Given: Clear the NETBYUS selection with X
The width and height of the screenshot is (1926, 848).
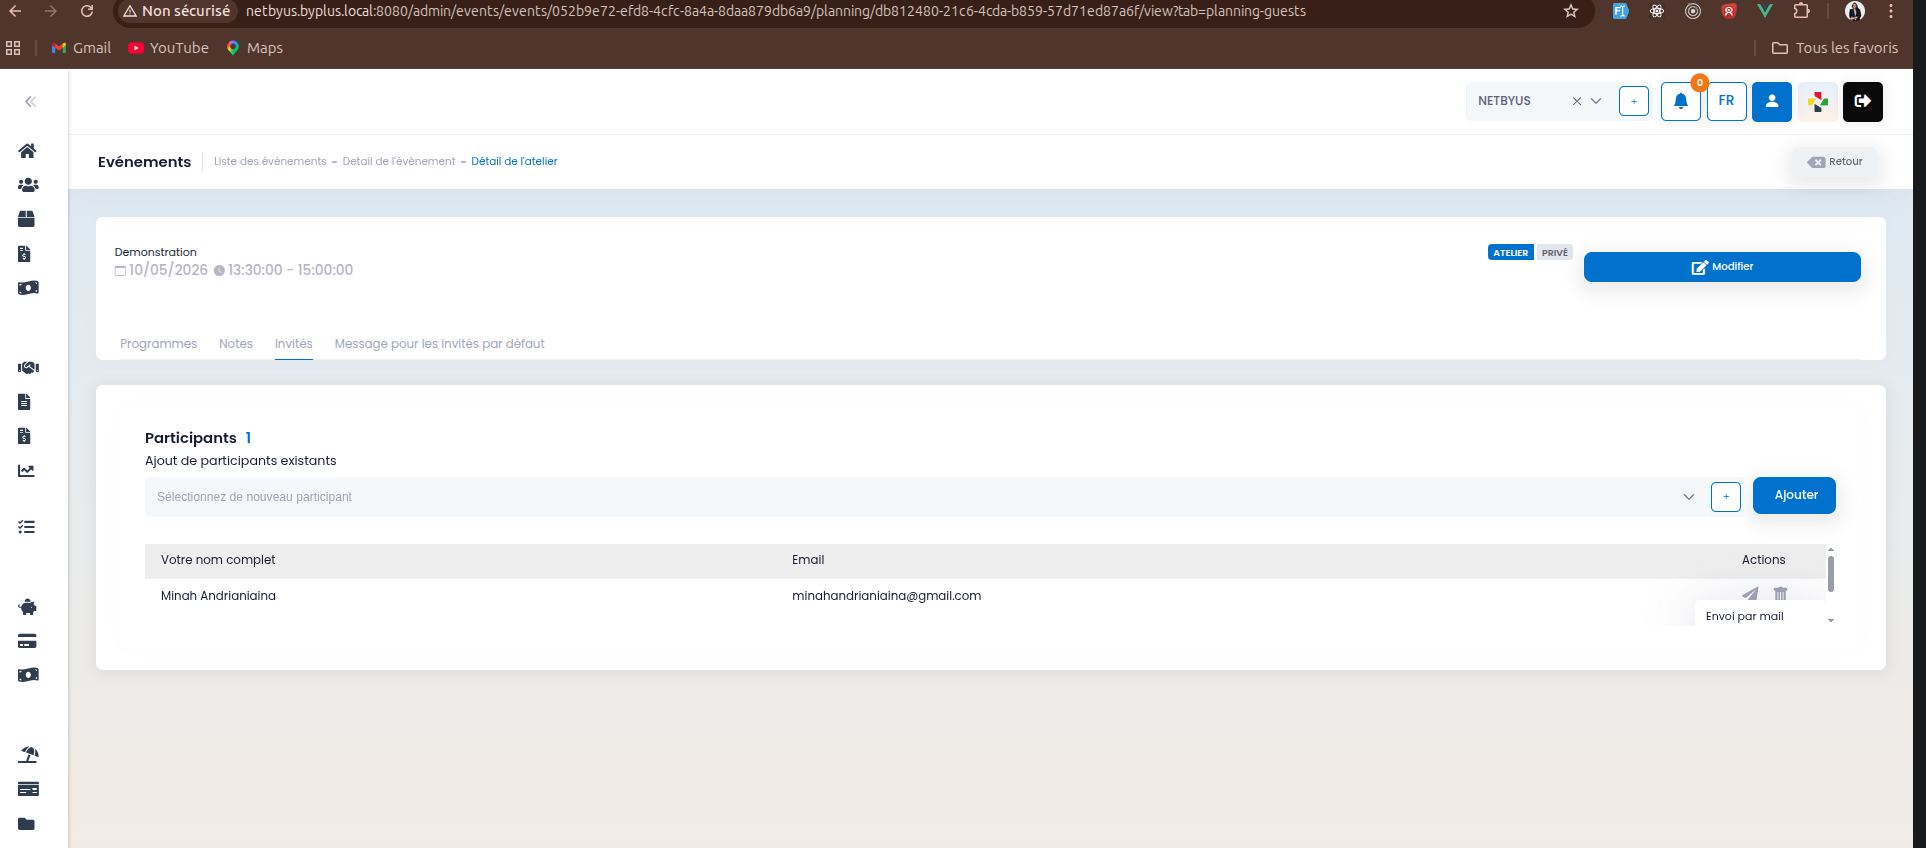Looking at the screenshot, I should (x=1577, y=101).
